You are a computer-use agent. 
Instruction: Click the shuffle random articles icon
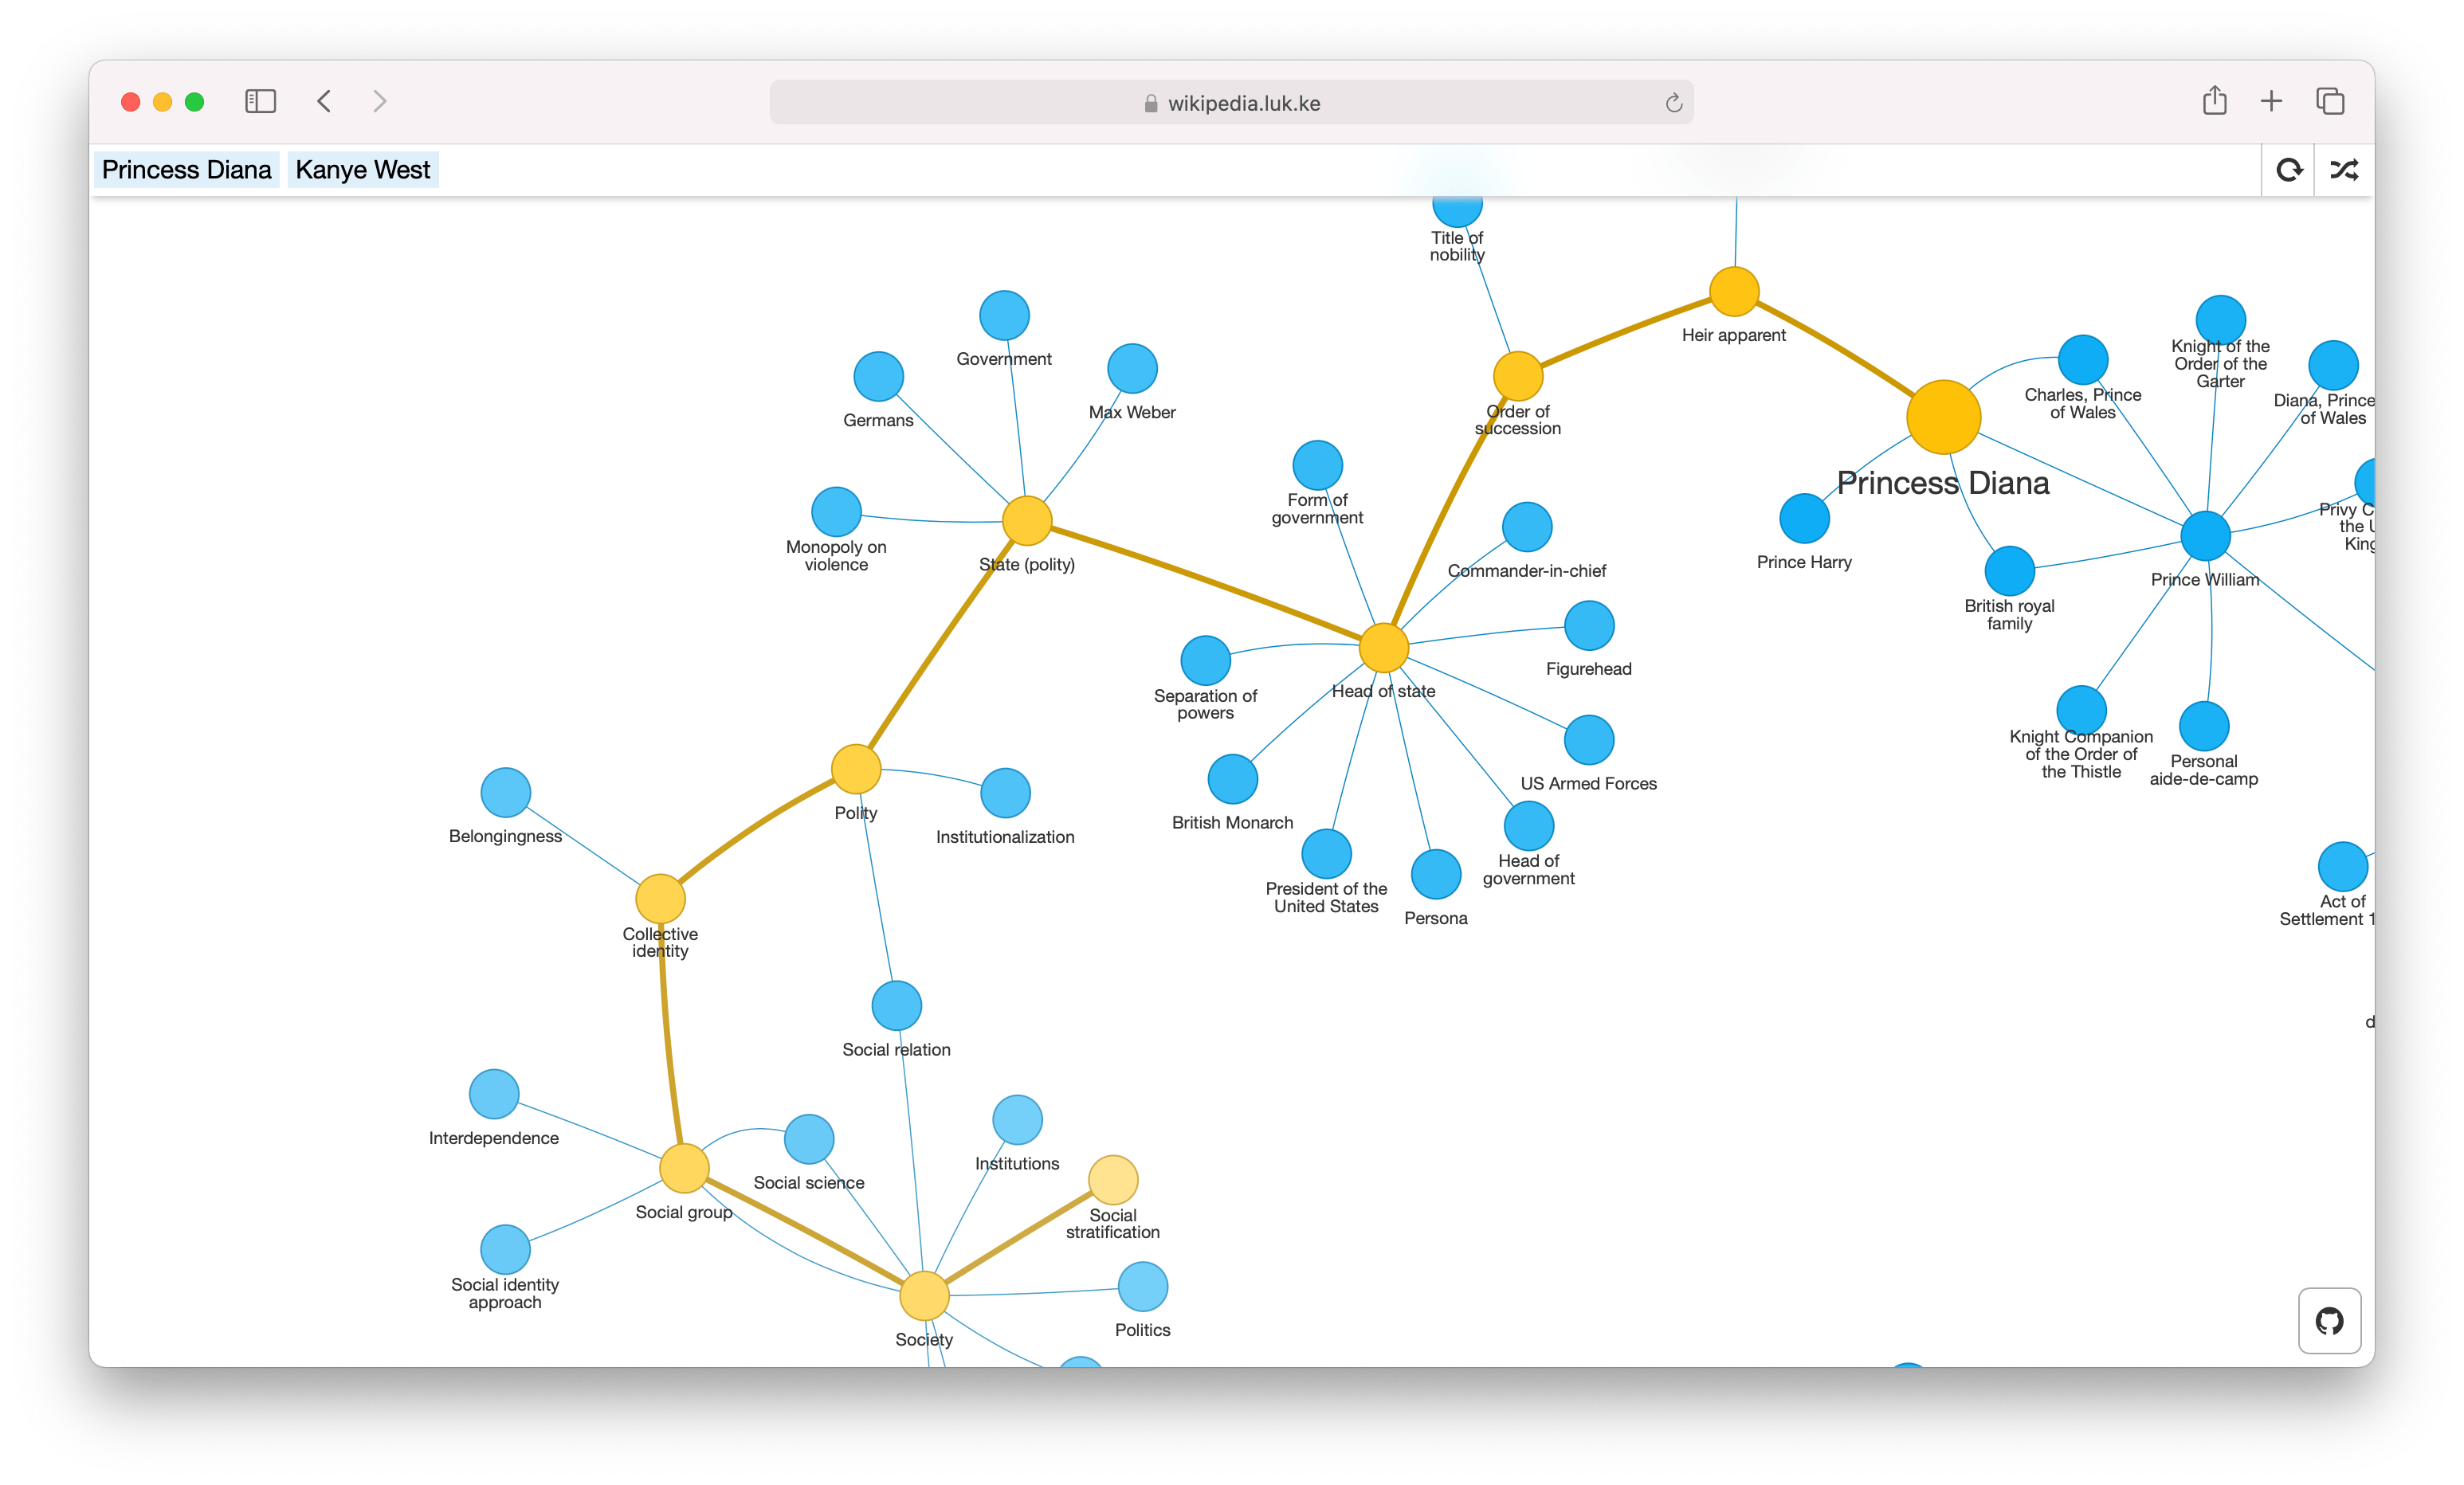click(x=2344, y=170)
